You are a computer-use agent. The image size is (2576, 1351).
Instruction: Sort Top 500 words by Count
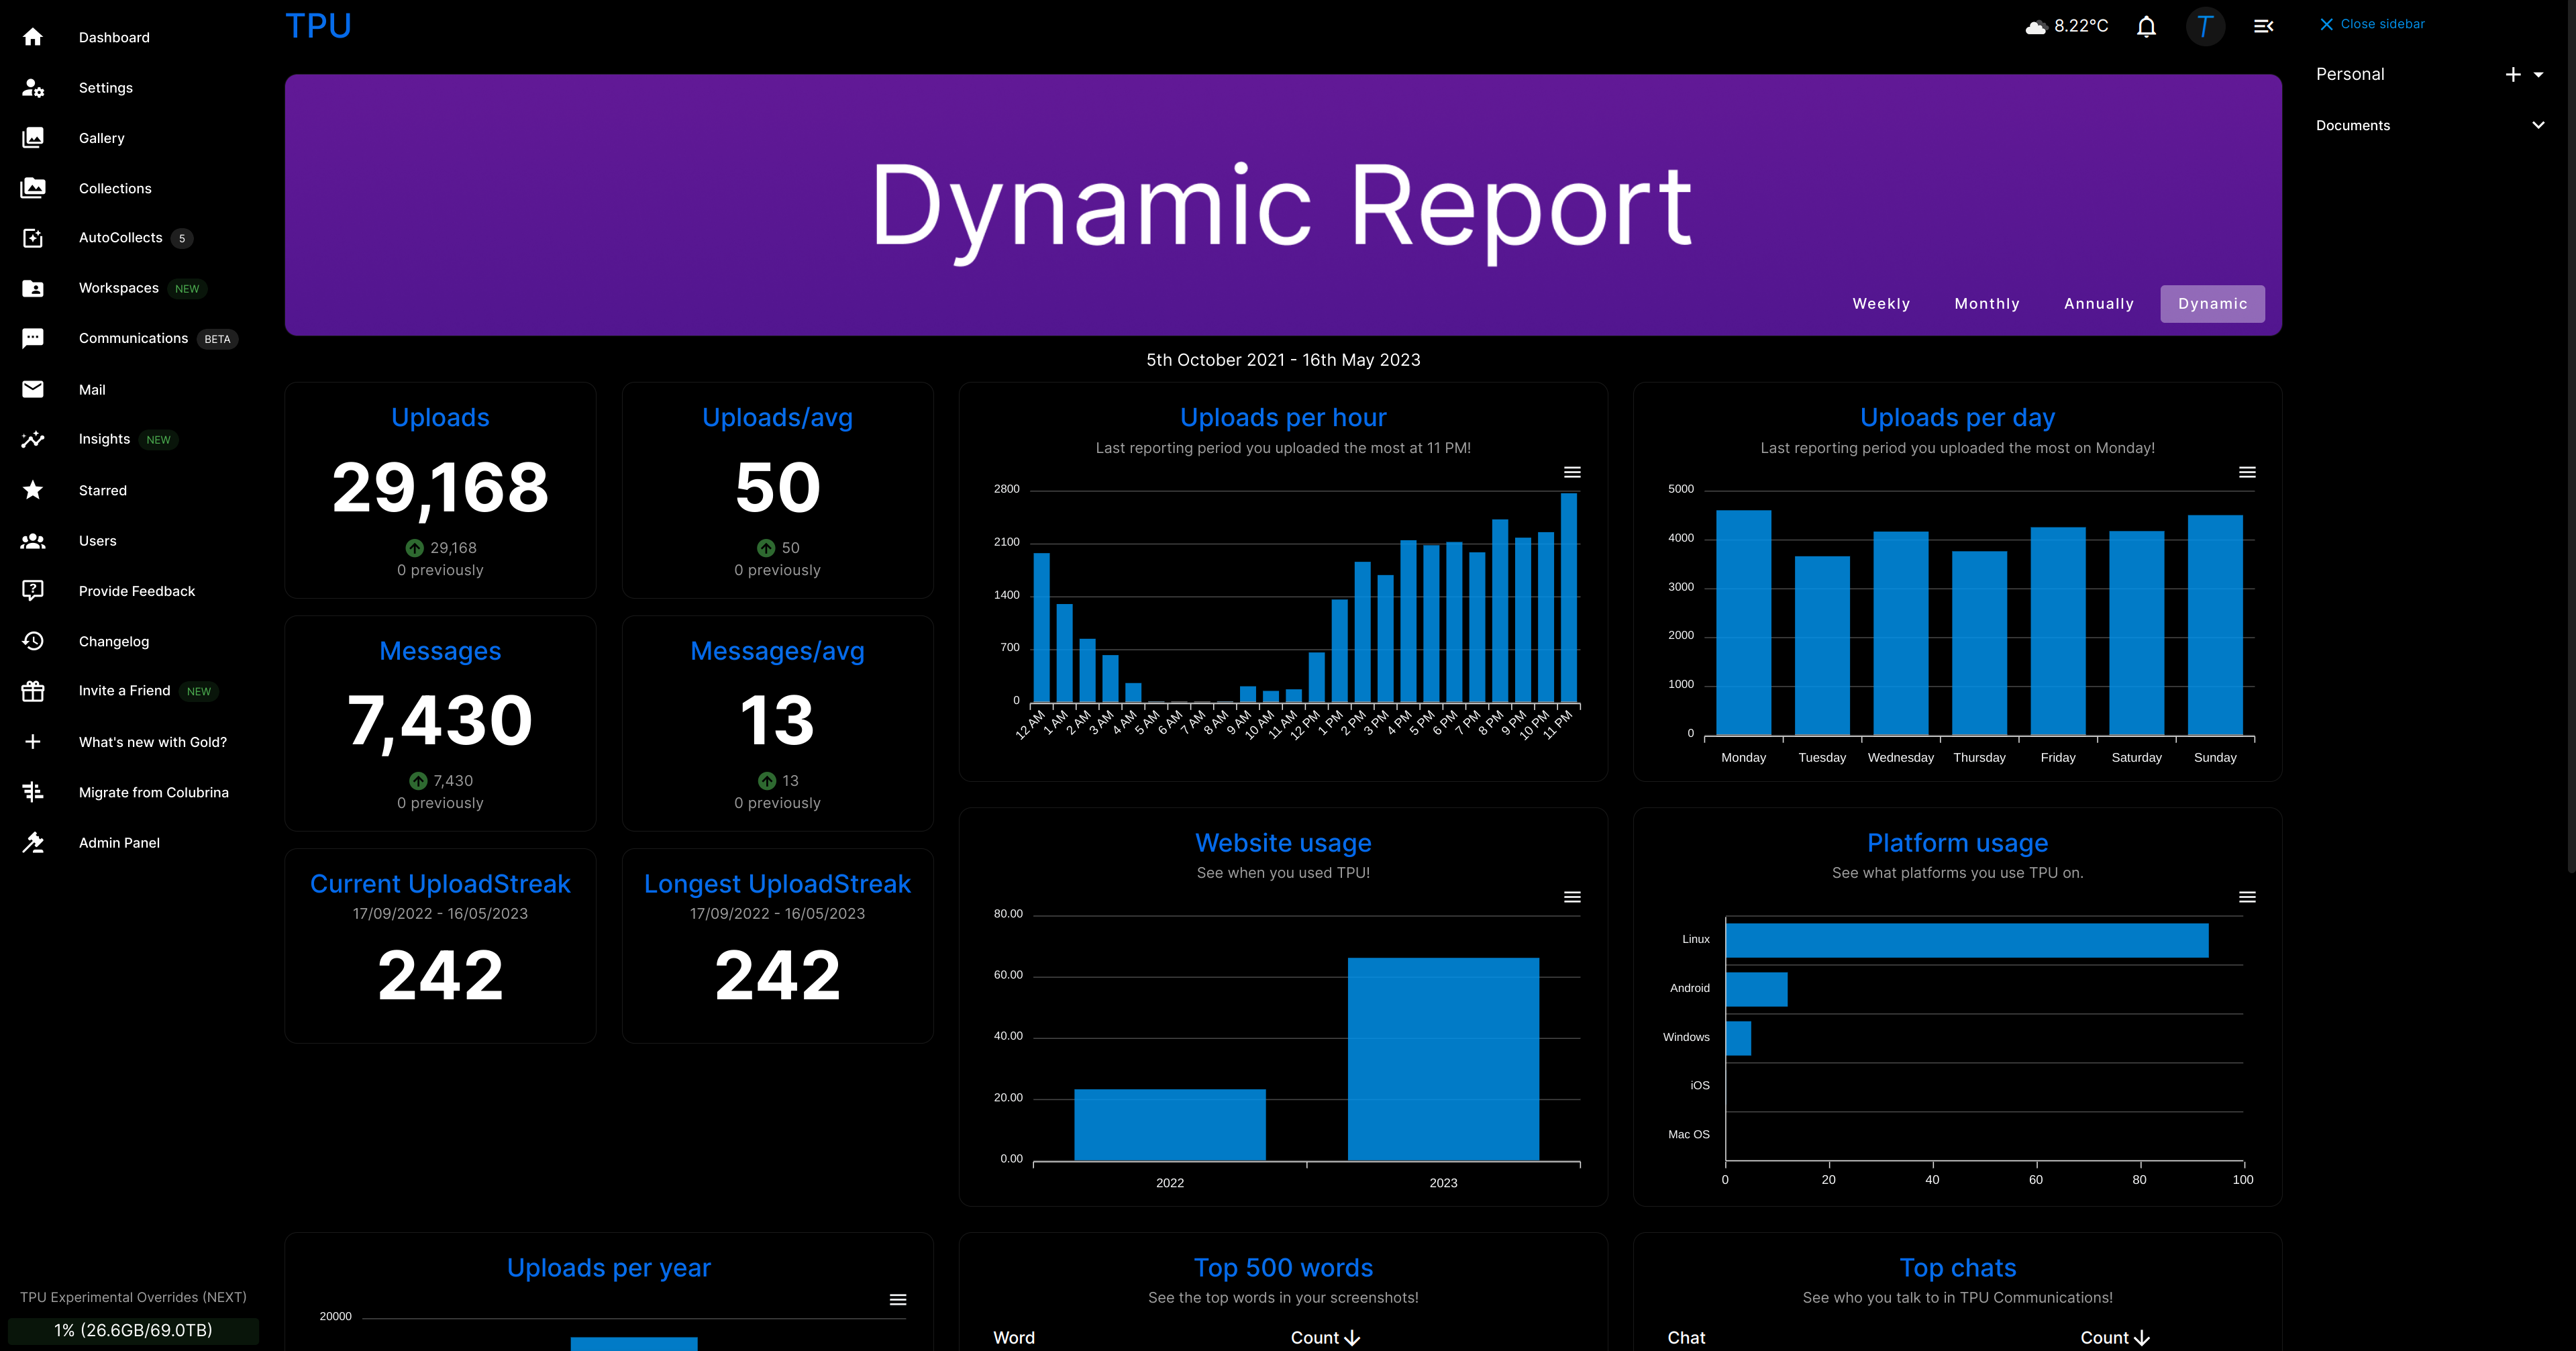point(1325,1337)
